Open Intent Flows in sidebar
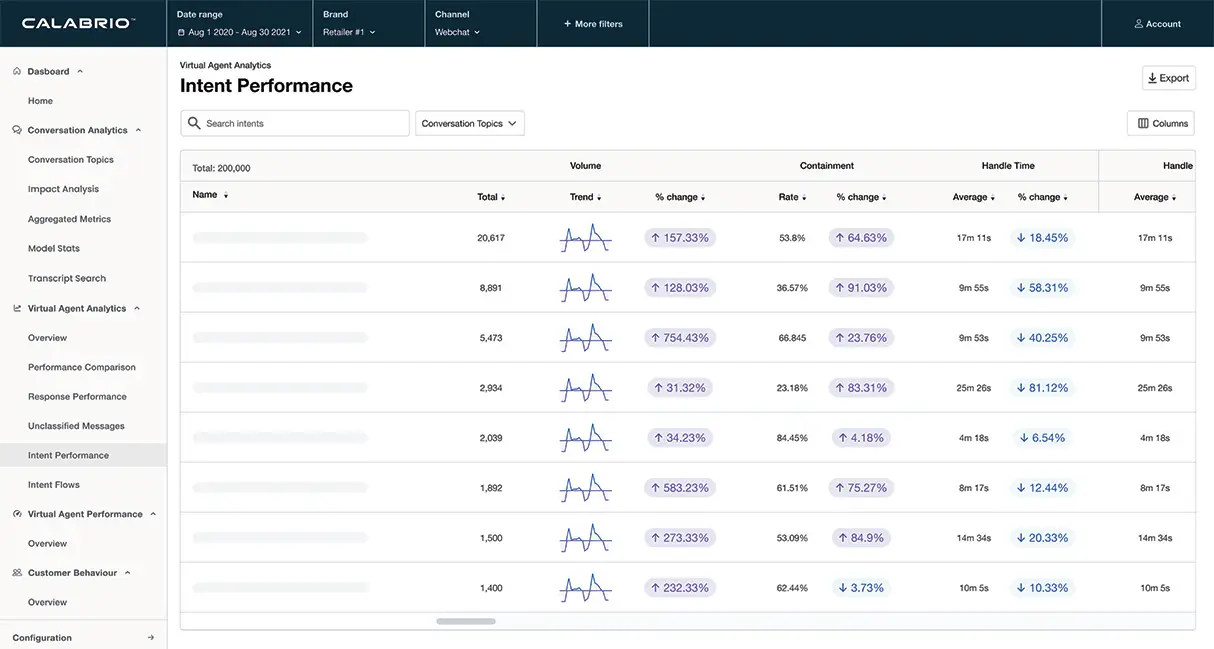This screenshot has width=1214, height=649. tap(54, 485)
